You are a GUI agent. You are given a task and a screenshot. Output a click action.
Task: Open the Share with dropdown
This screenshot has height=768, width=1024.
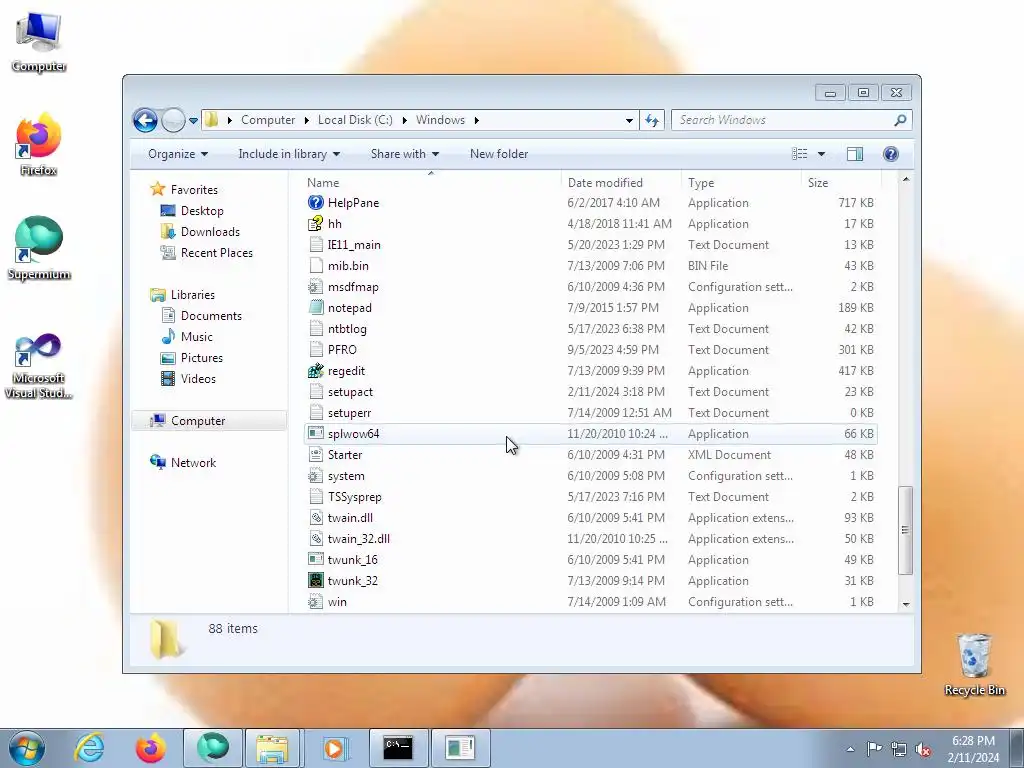point(405,154)
